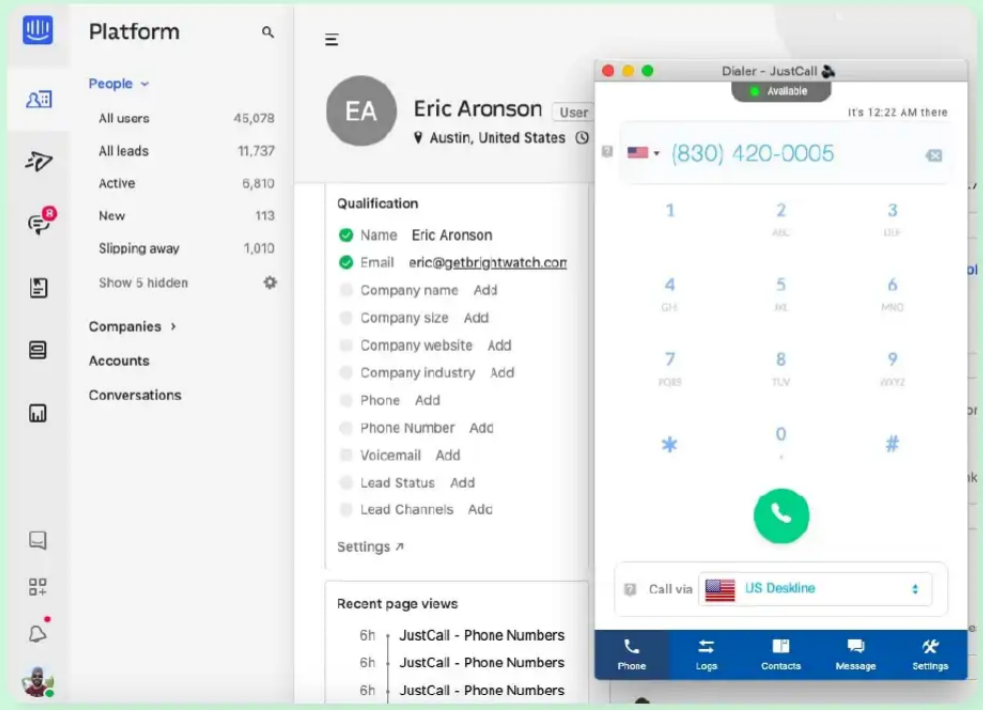Open the App Store grid-plus icon
983x710 pixels.
point(38,587)
